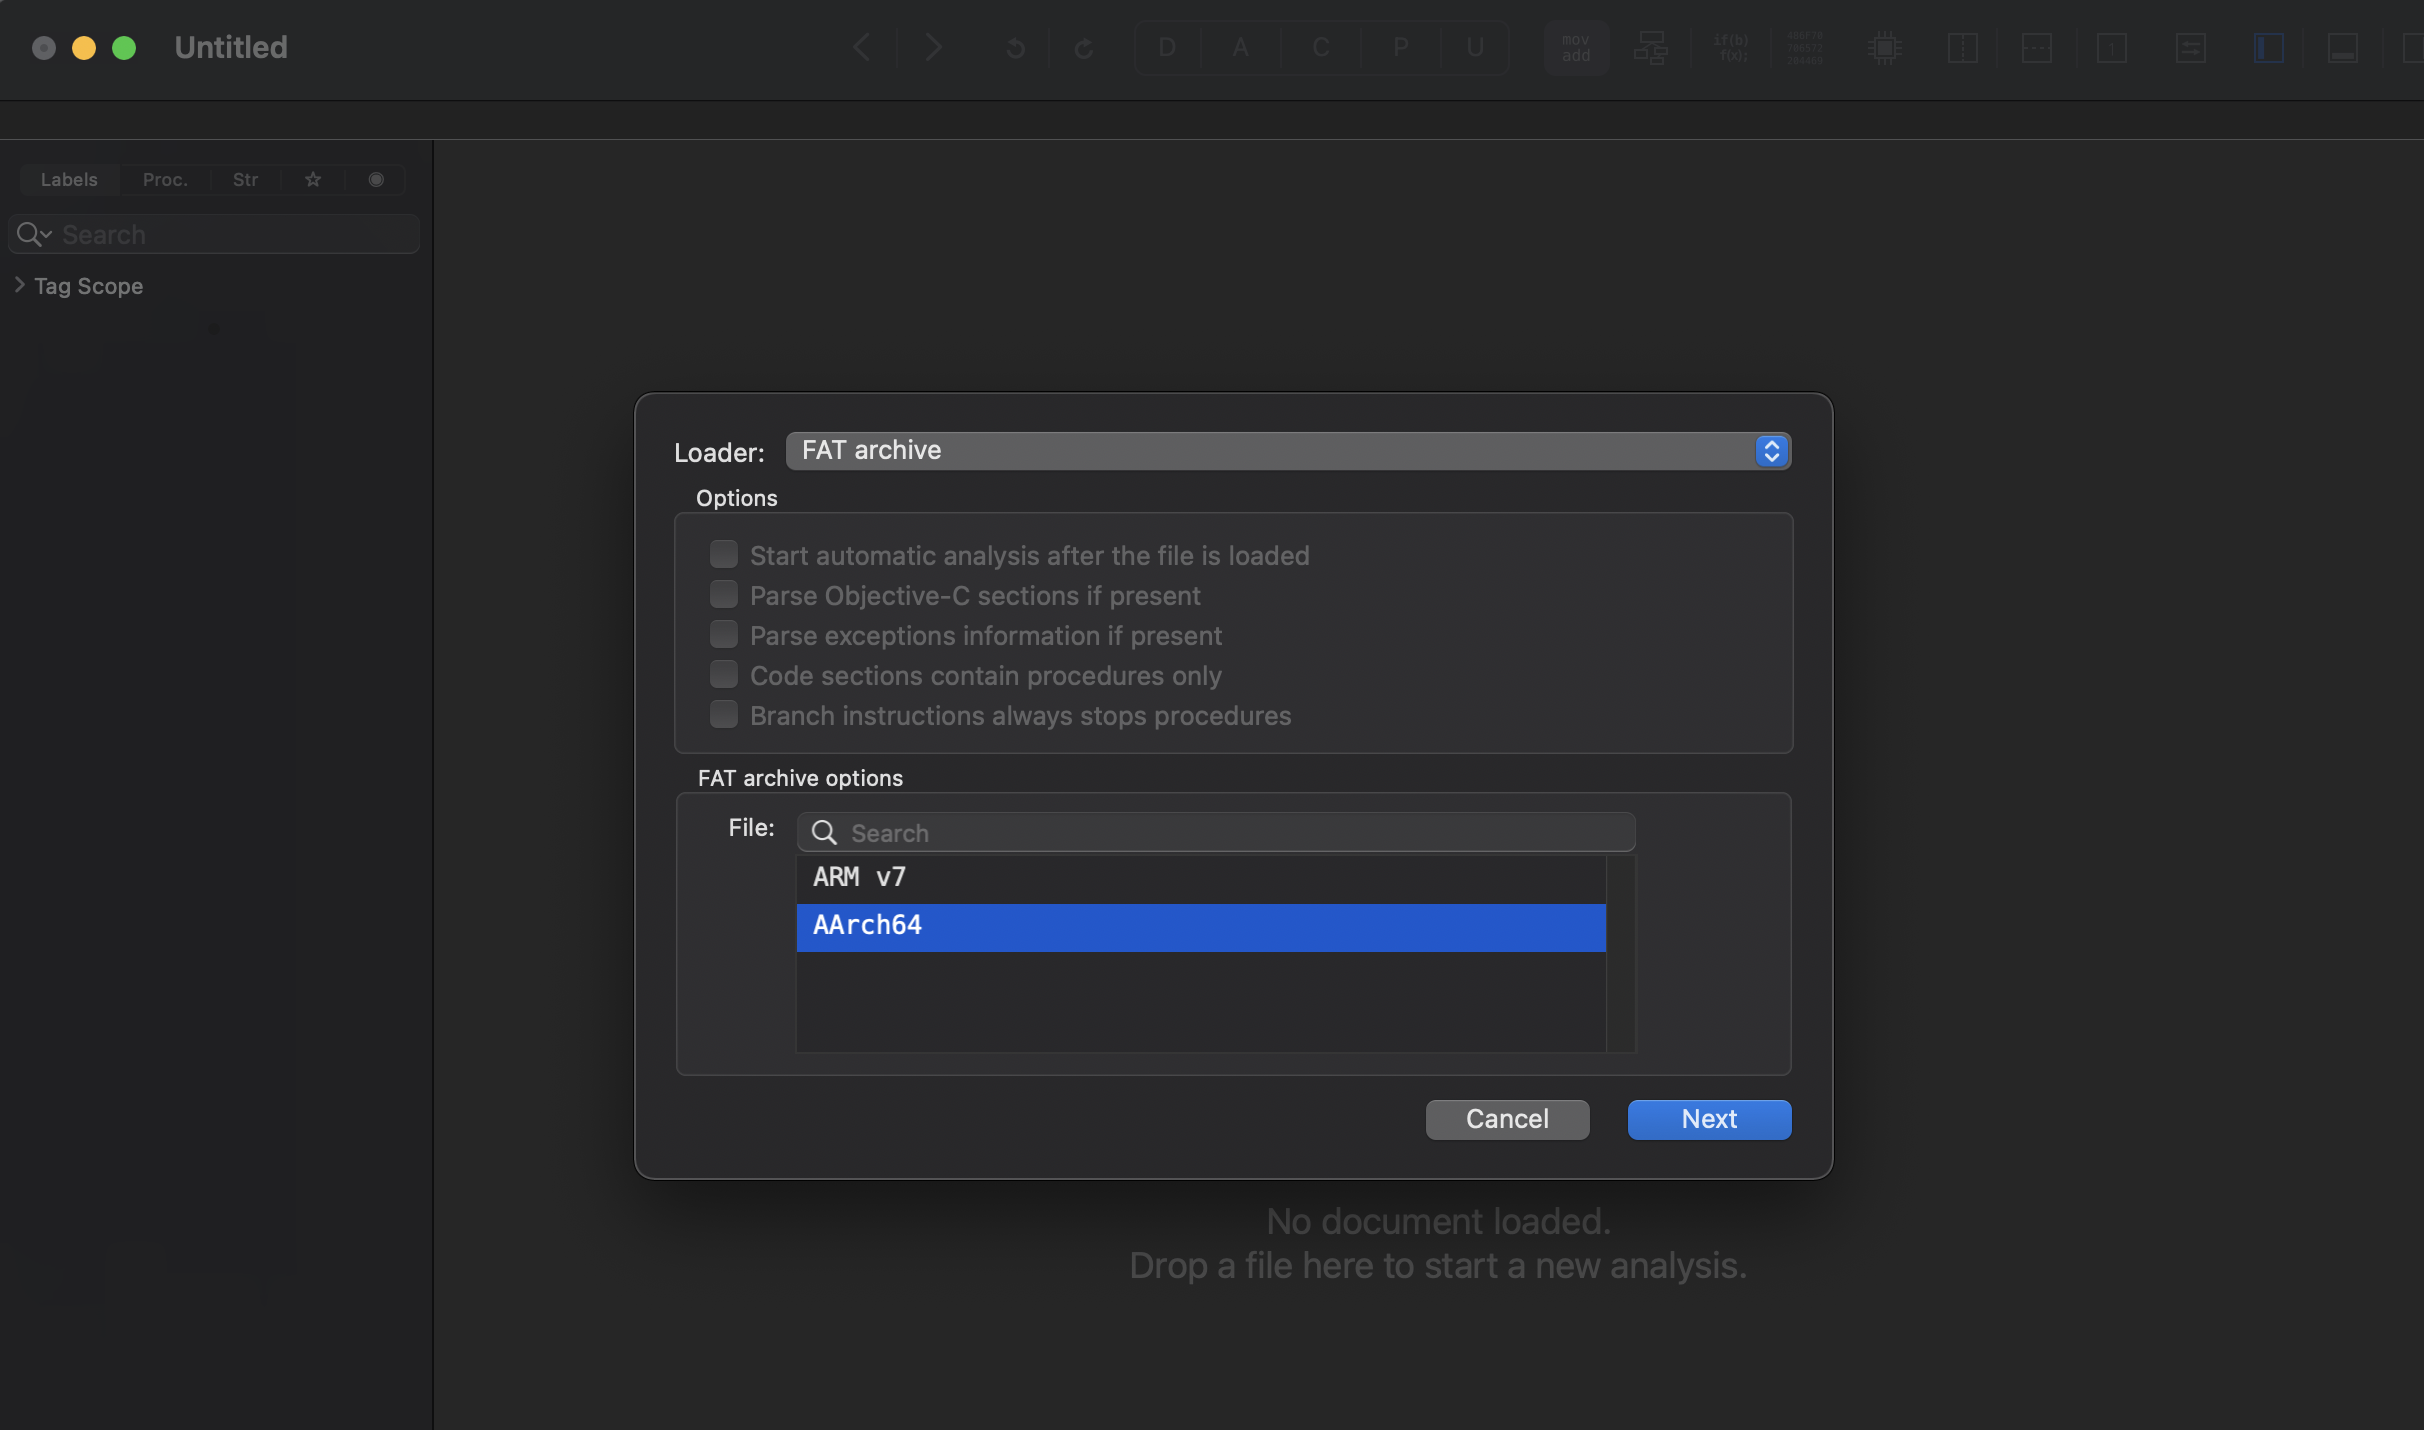Switch to assembly view (mov add icon)
Image resolution: width=2424 pixels, height=1430 pixels.
[1576, 47]
